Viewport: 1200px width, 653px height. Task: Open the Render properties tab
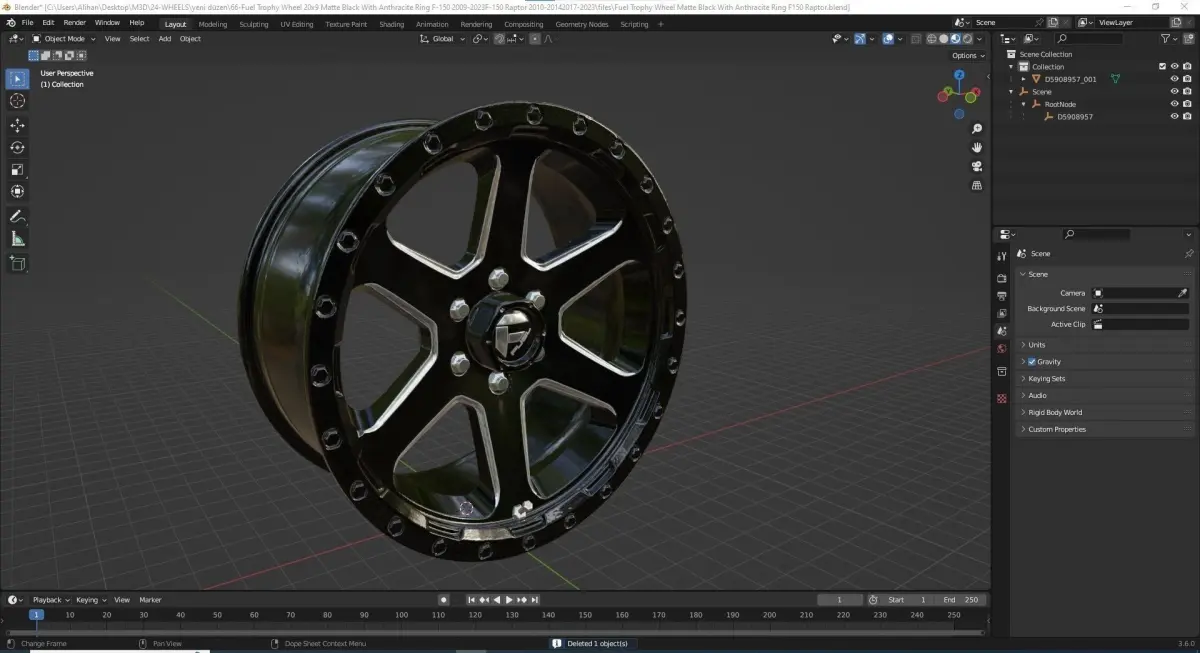[x=1002, y=278]
